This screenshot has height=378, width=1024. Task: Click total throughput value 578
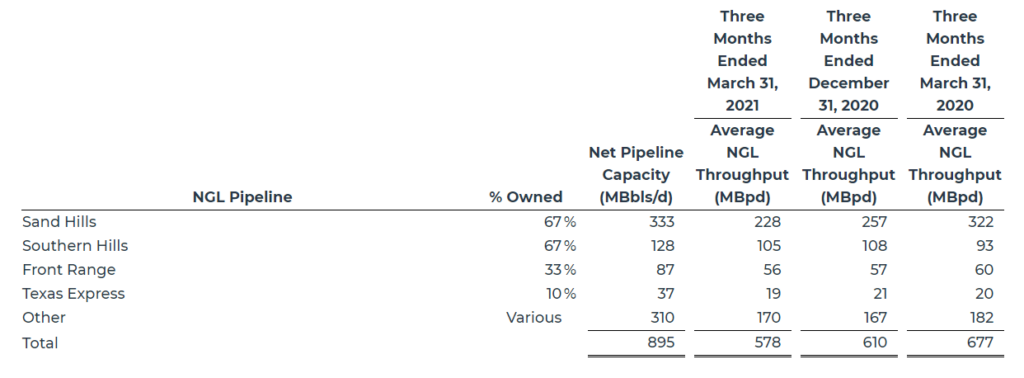coord(767,343)
